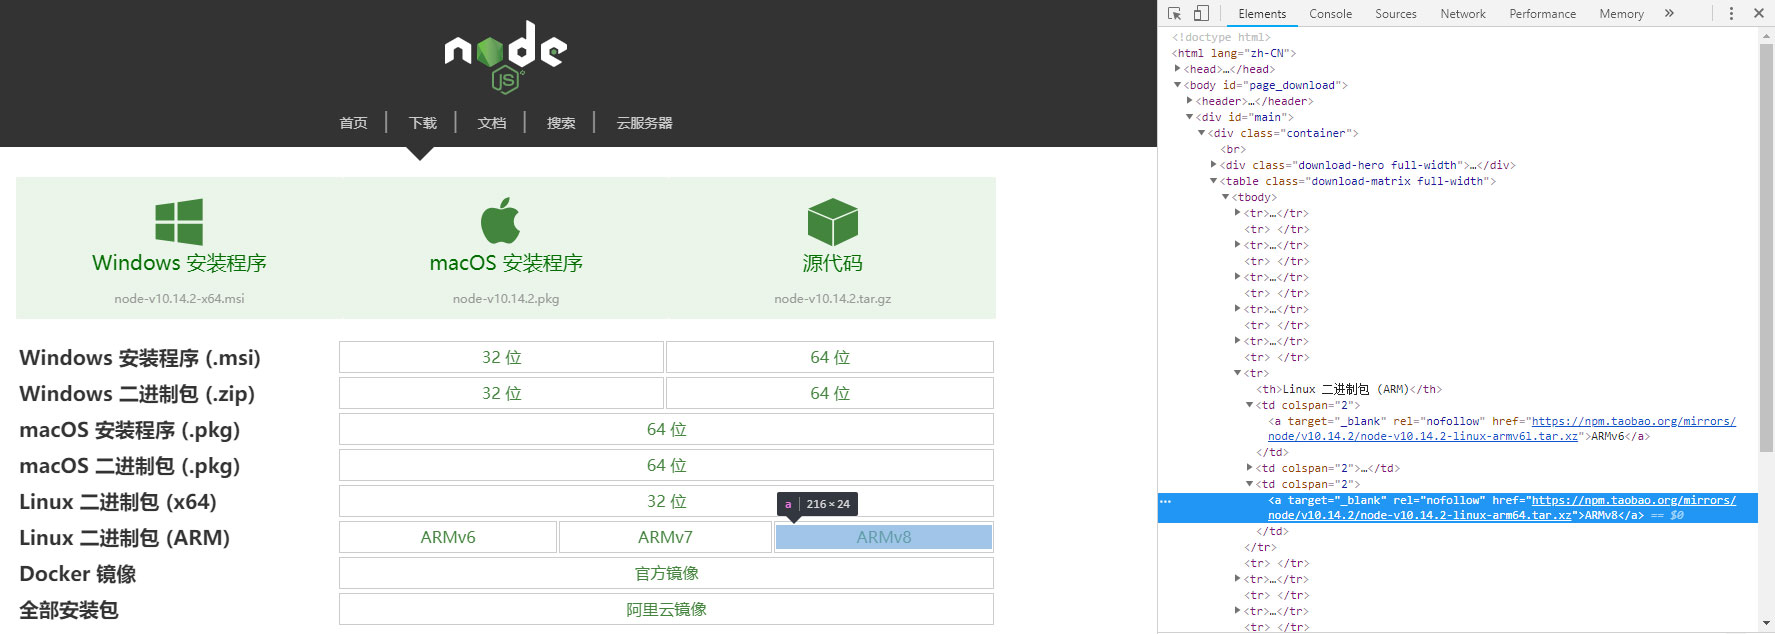
Task: Open the Network tab
Action: 1462,14
